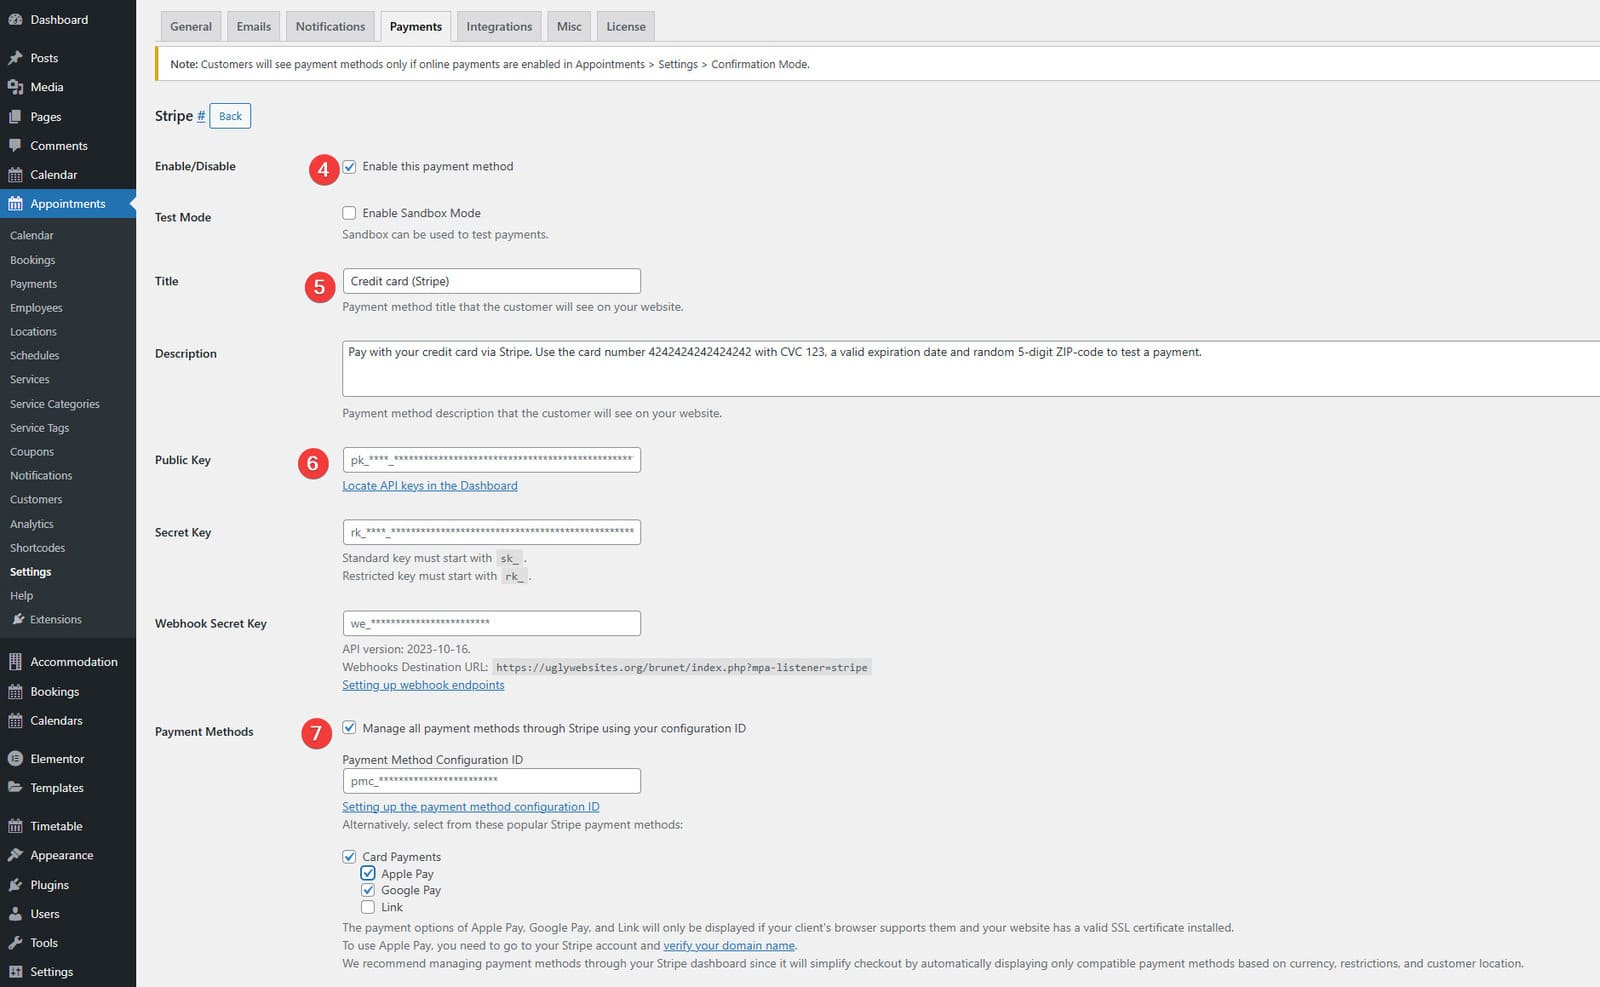1600x987 pixels.
Task: Uncheck Apple Pay payment option
Action: click(368, 873)
